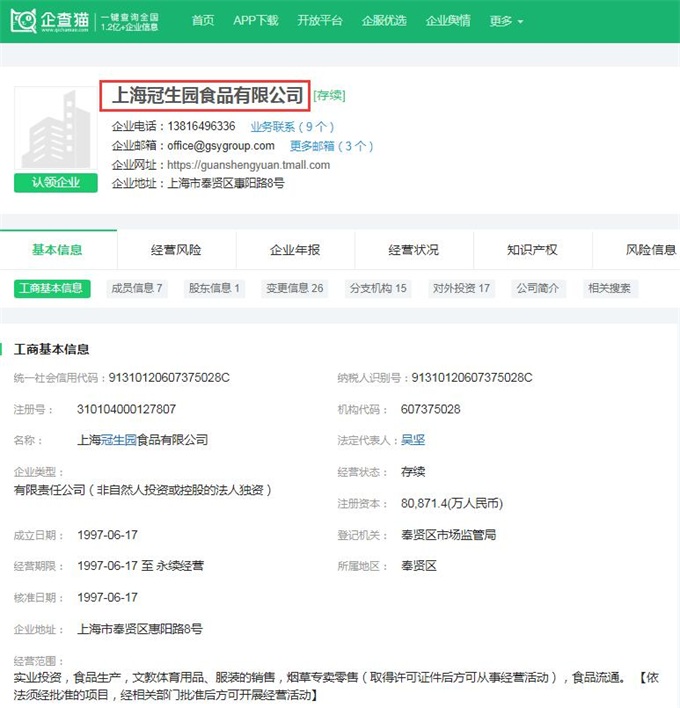Image resolution: width=680 pixels, height=708 pixels.
Task: Click the 冠生园 highlighted name link
Action: (x=119, y=440)
